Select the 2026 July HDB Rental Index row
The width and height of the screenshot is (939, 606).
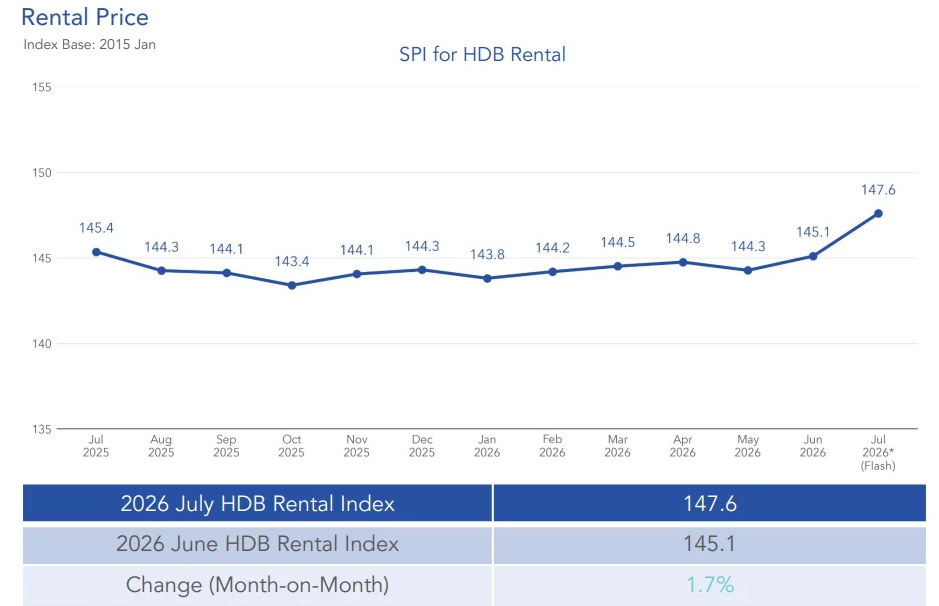pyautogui.click(x=474, y=503)
